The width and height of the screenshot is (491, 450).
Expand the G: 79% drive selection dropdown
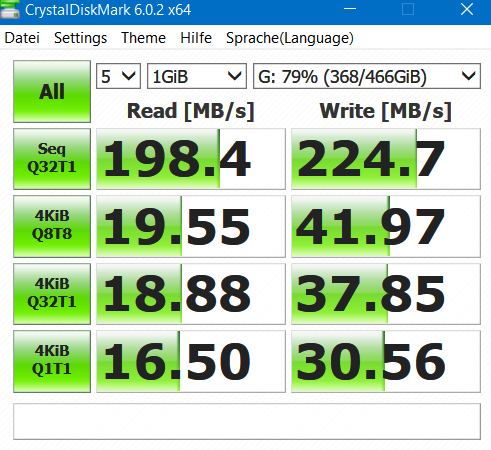(367, 76)
